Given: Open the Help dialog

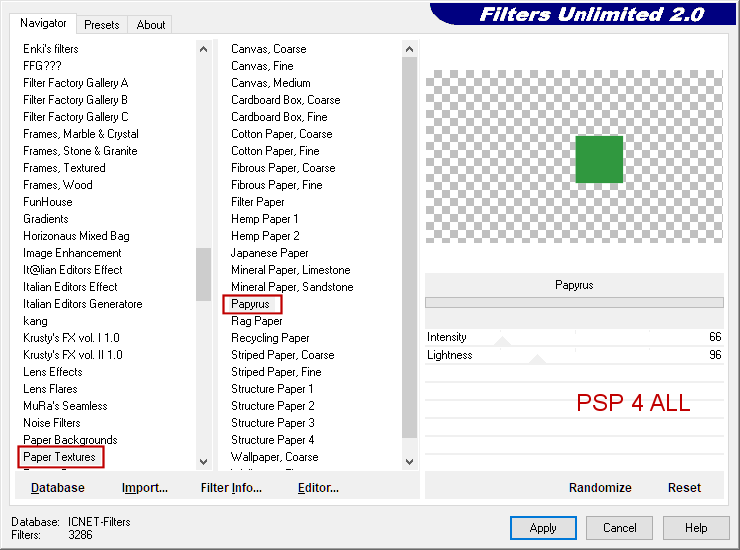Looking at the screenshot, I should point(696,528).
